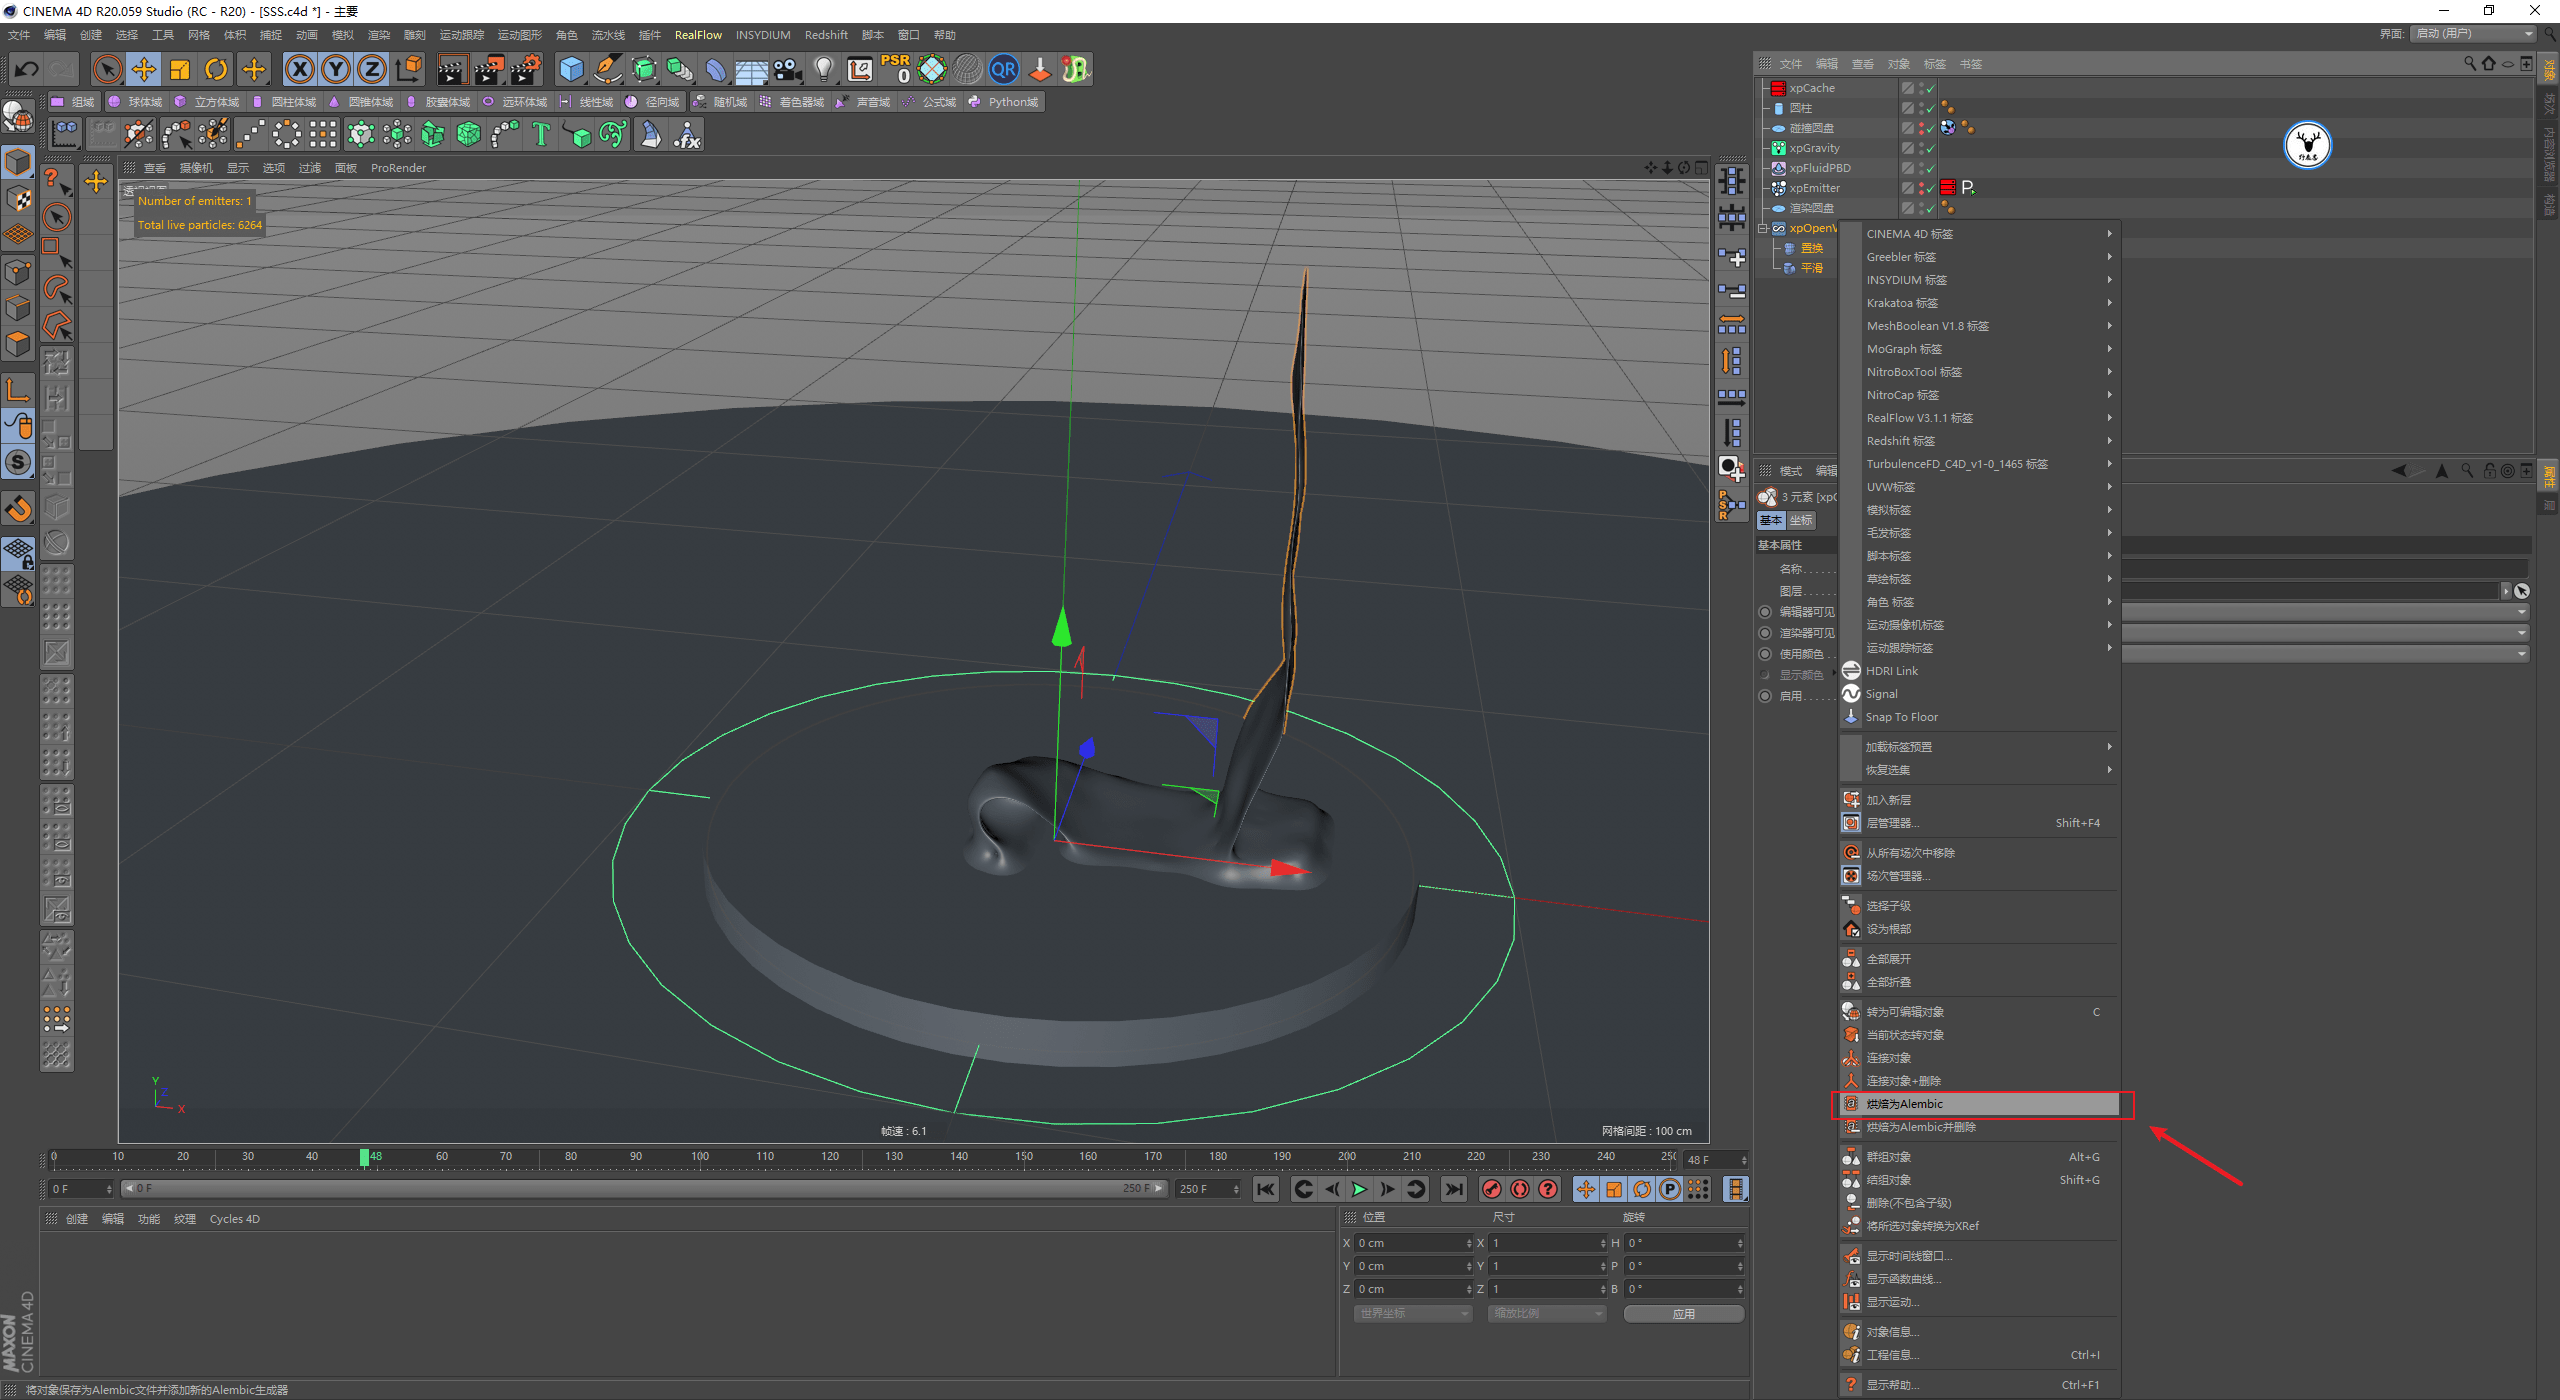
Task: Open the RealFlow menu
Action: pyautogui.click(x=697, y=35)
